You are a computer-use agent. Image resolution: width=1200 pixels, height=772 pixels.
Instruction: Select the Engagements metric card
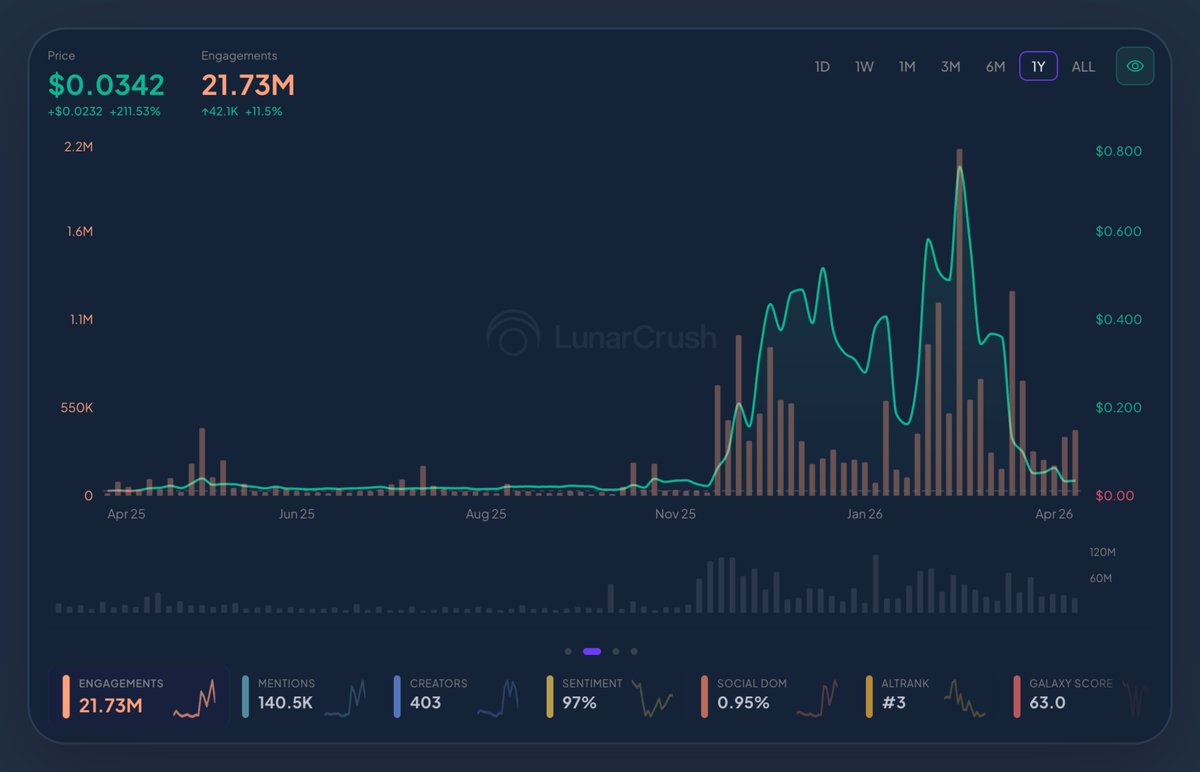point(140,696)
